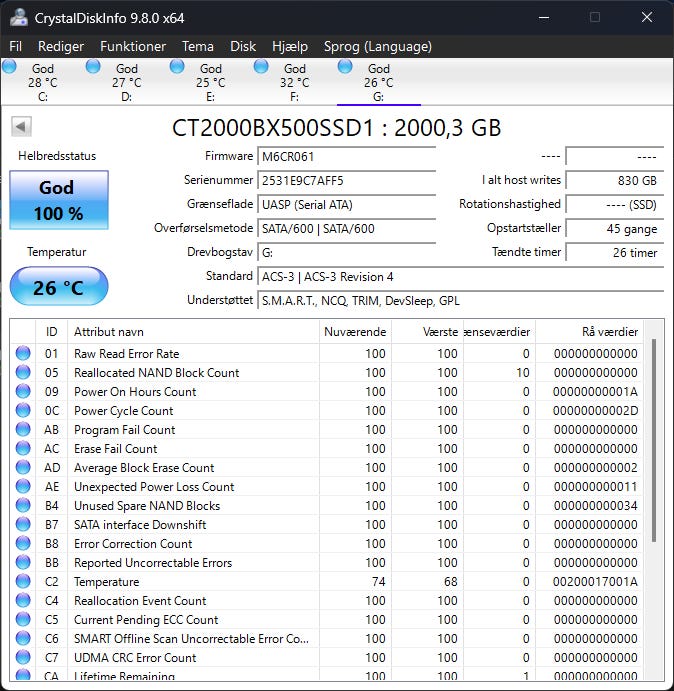This screenshot has width=674, height=691.
Task: Click status icon of SATA interface Downshift
Action: [x=23, y=524]
